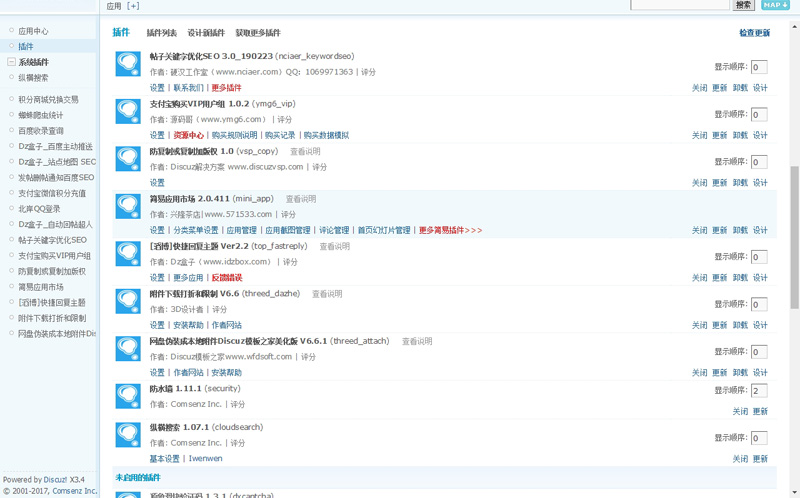Open 分类菜单设置 for 简易应用市场

click(196, 230)
